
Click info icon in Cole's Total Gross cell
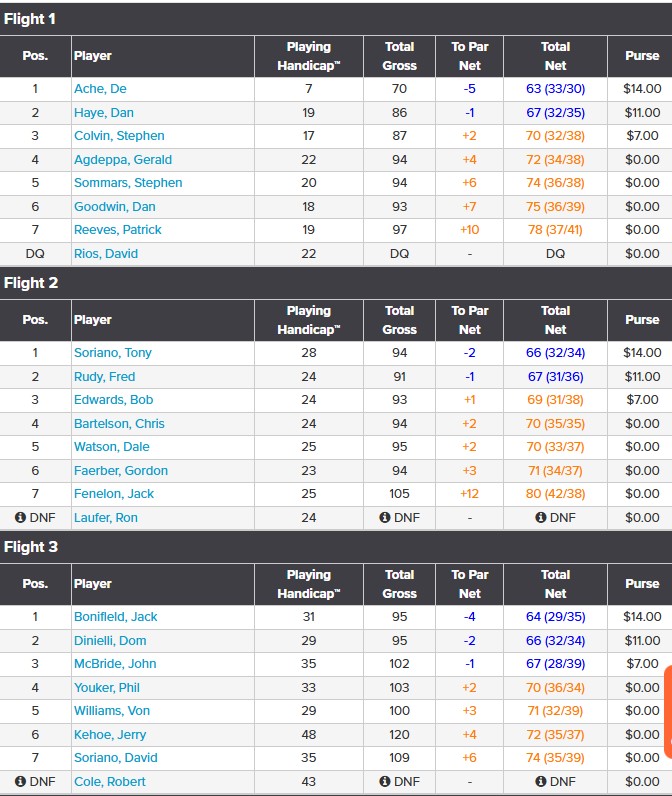[385, 781]
